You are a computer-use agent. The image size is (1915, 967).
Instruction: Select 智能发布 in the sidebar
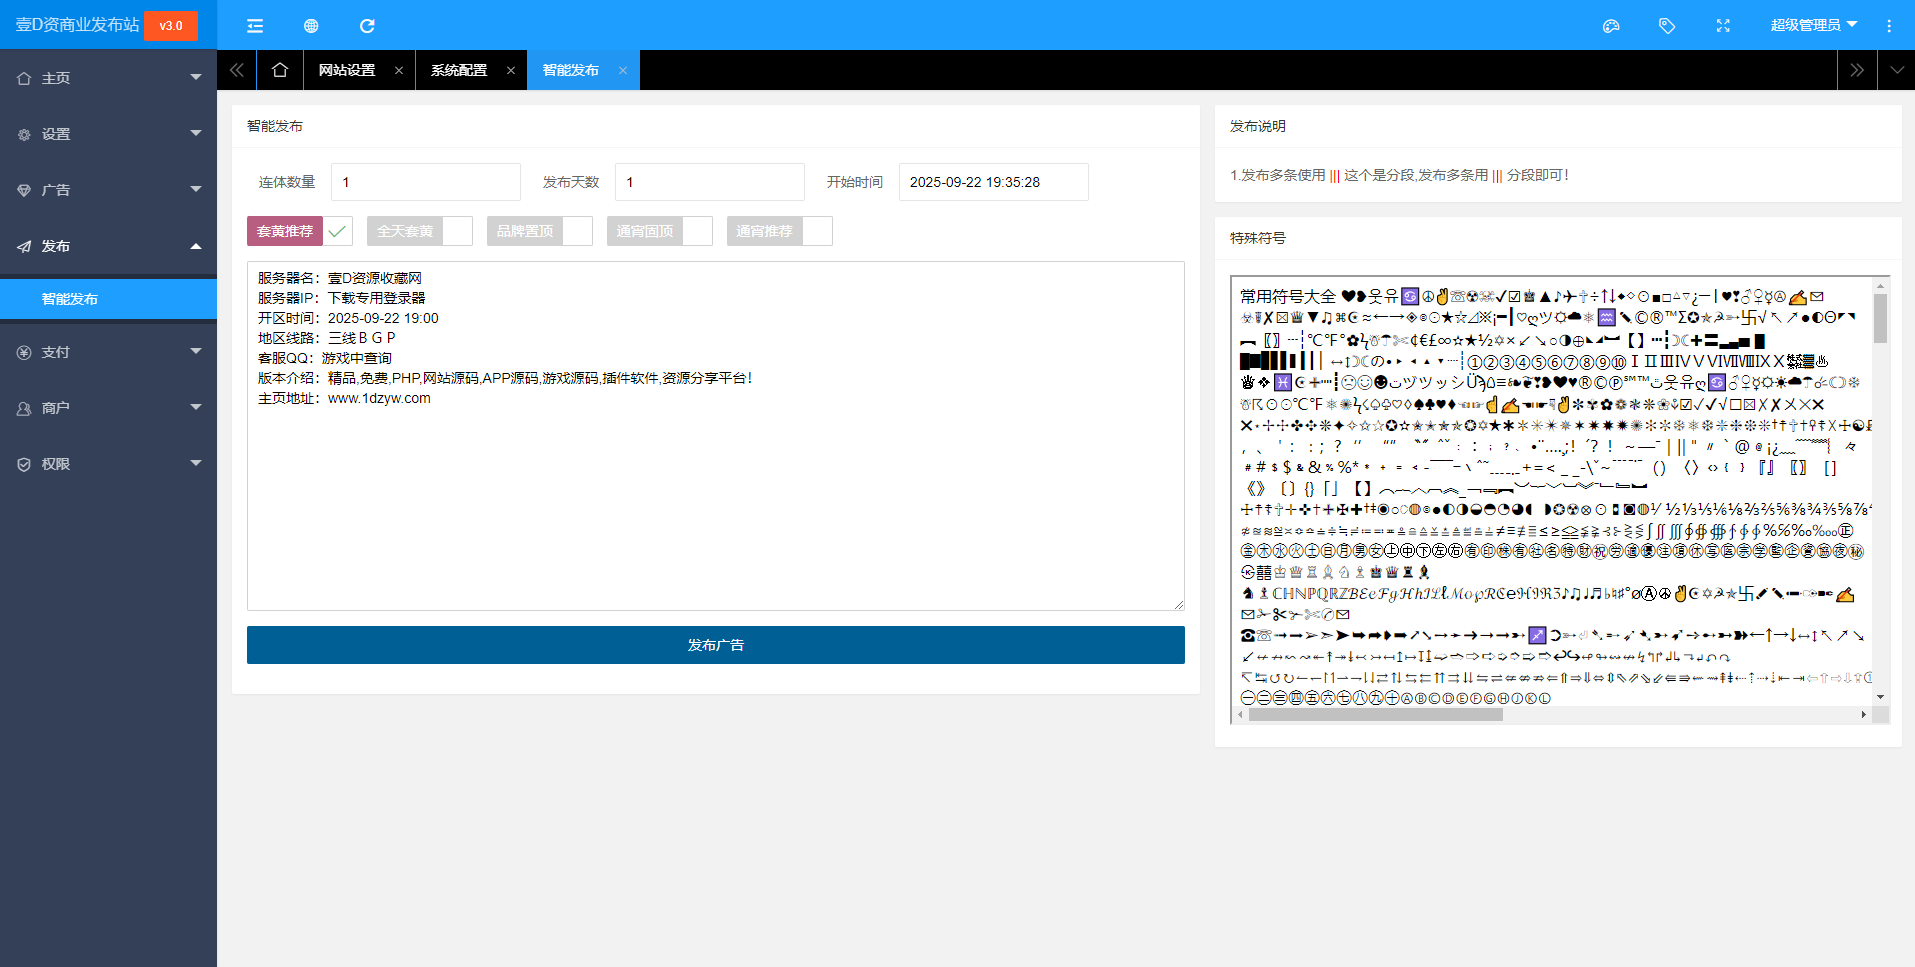69,298
